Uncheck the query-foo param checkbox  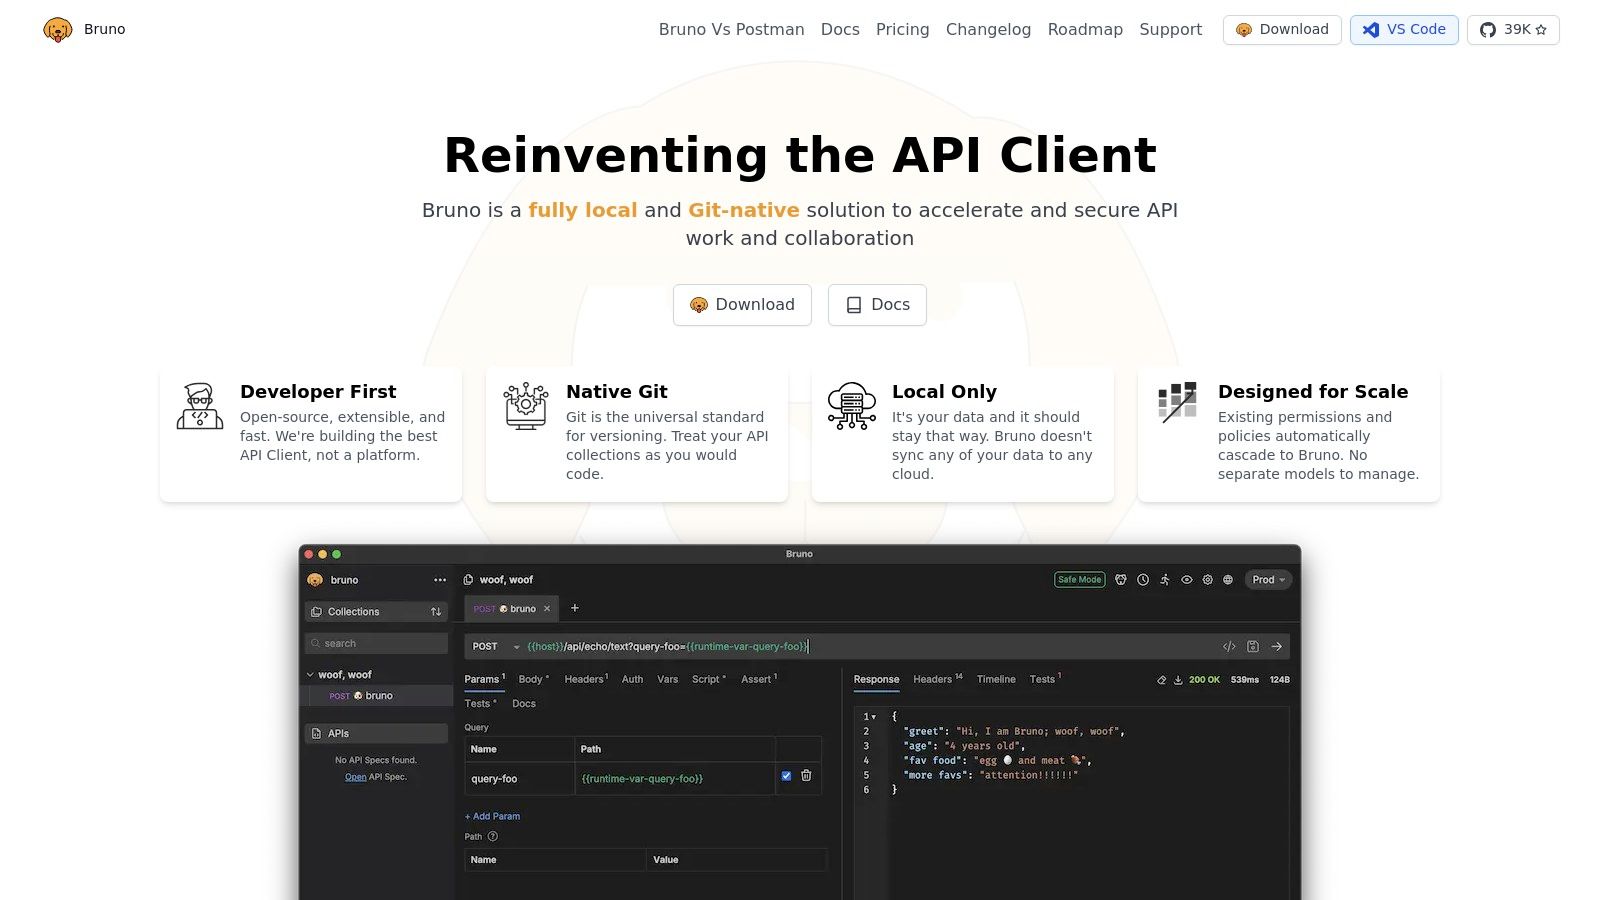tap(786, 776)
